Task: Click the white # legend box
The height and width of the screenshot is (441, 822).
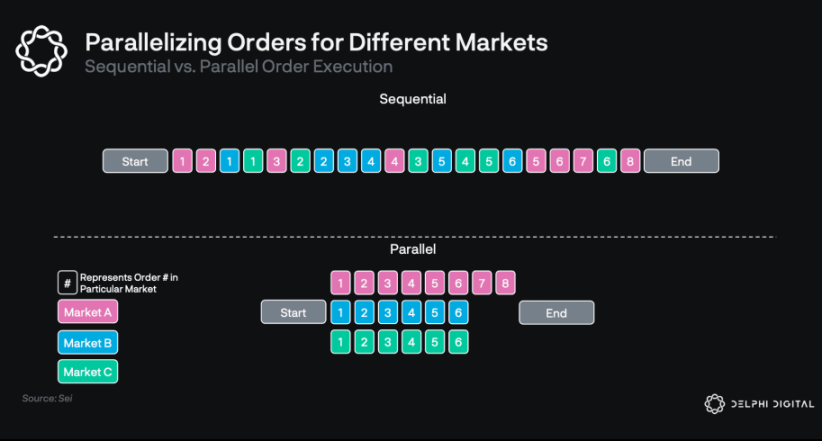Action: click(x=67, y=282)
